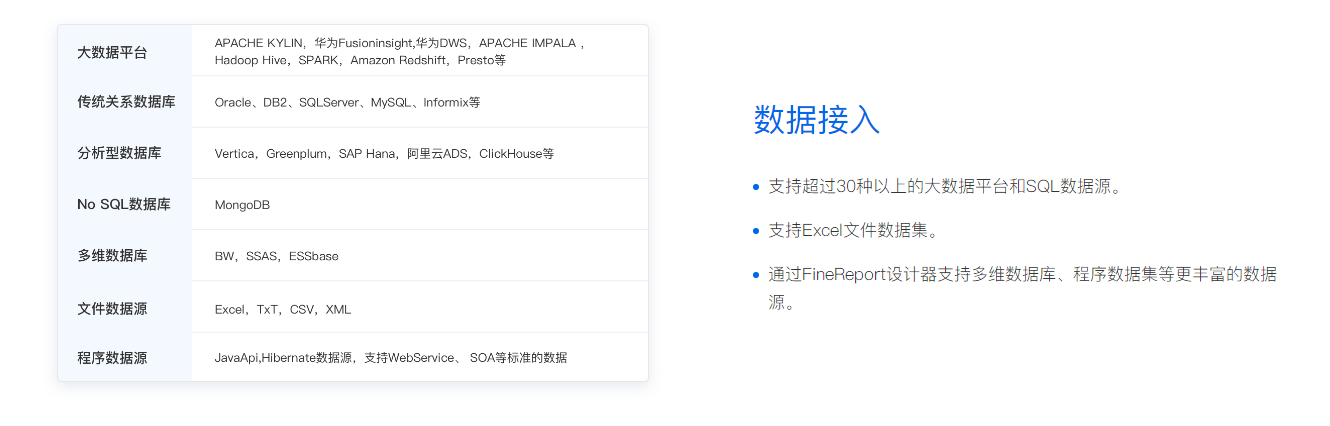Select the 分析型数据库 row label

pyautogui.click(x=119, y=153)
